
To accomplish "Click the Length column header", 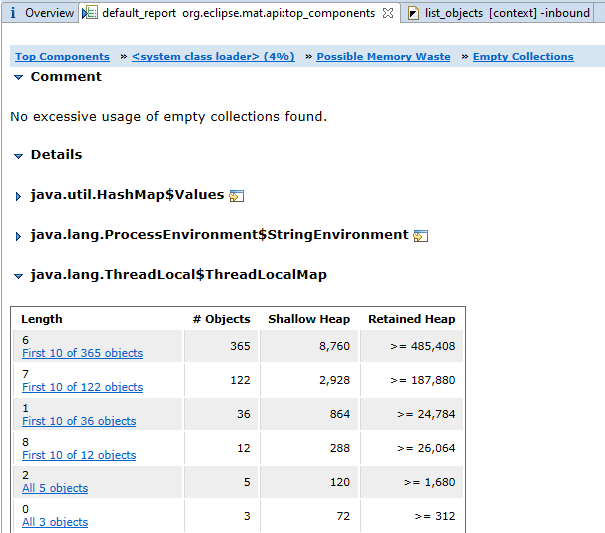I will click(42, 319).
